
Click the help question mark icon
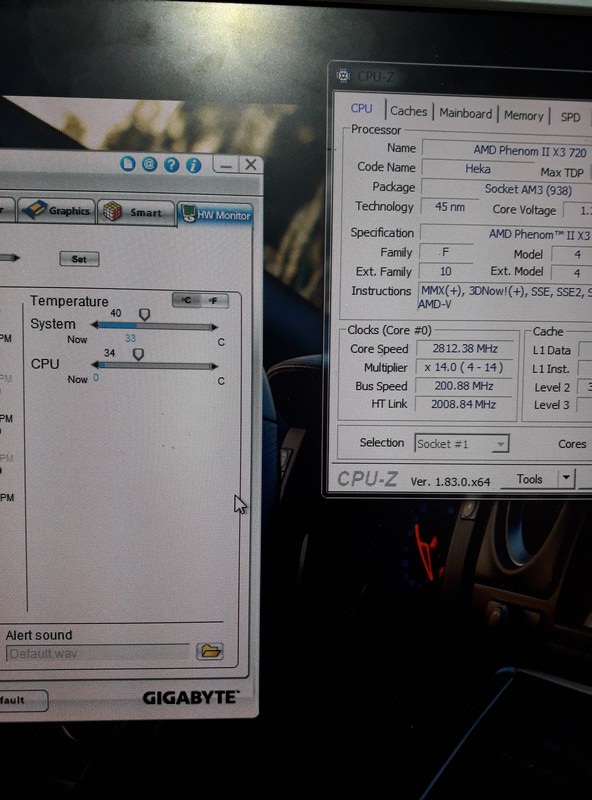(x=171, y=165)
